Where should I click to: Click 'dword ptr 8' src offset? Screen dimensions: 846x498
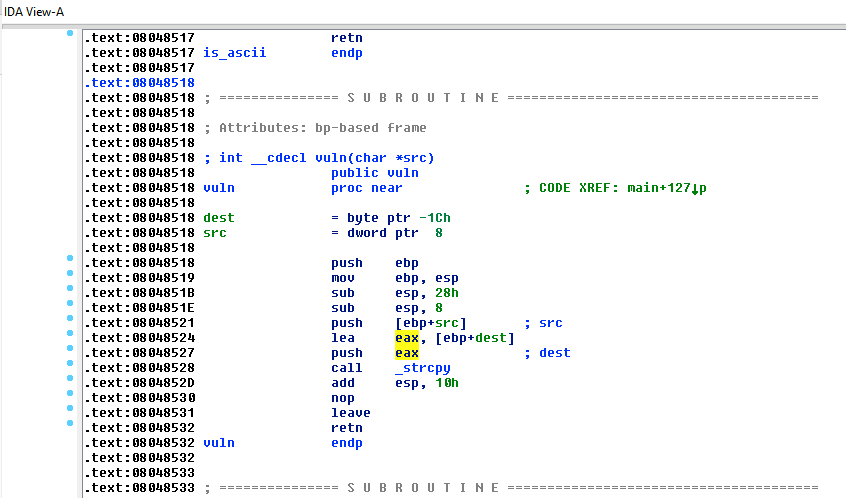(394, 233)
